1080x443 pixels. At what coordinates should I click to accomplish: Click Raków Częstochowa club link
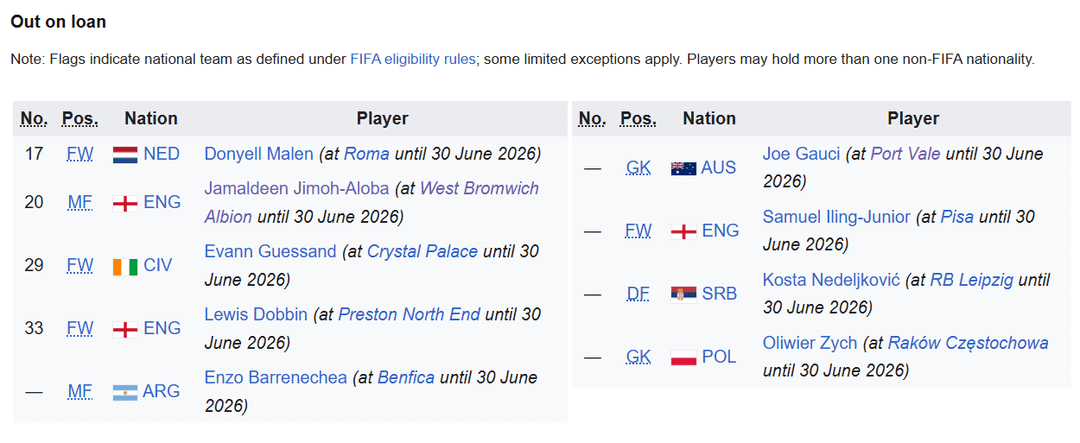tap(968, 343)
